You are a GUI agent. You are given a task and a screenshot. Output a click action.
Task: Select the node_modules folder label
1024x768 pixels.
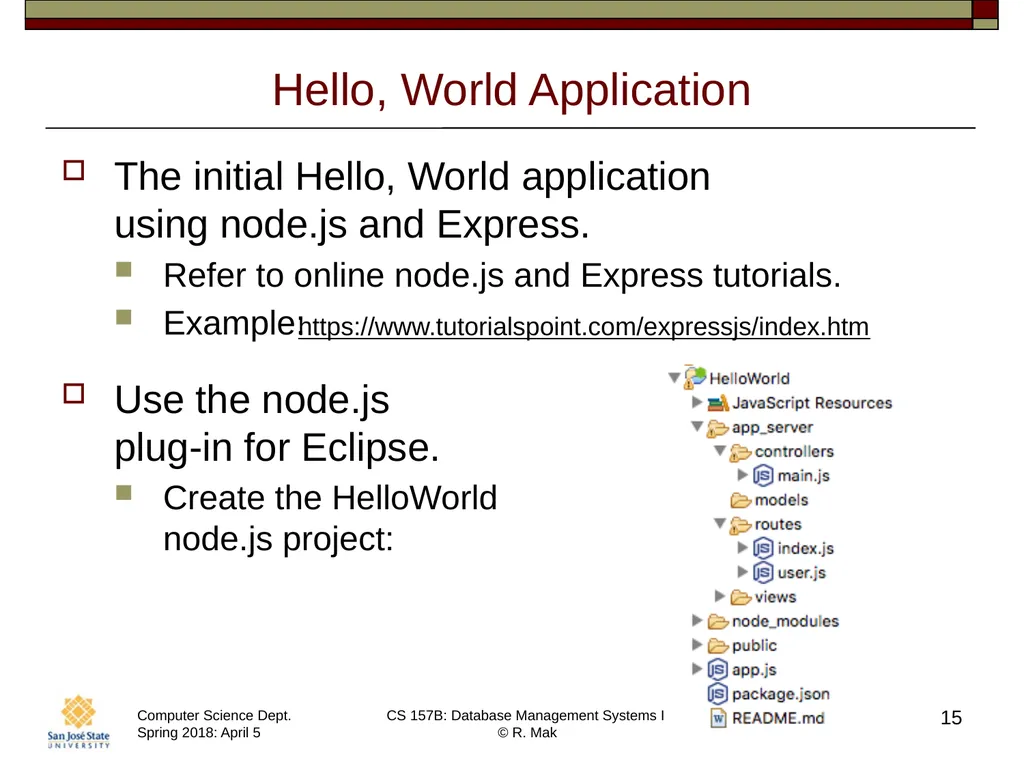click(x=786, y=621)
